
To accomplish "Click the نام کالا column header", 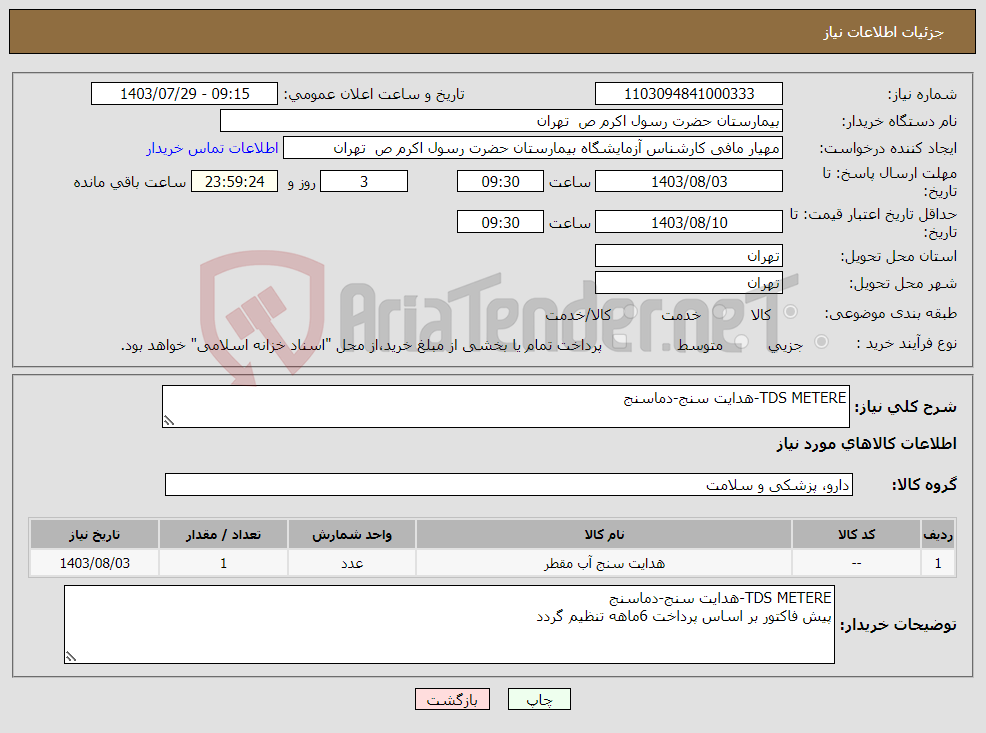I will coord(604,534).
